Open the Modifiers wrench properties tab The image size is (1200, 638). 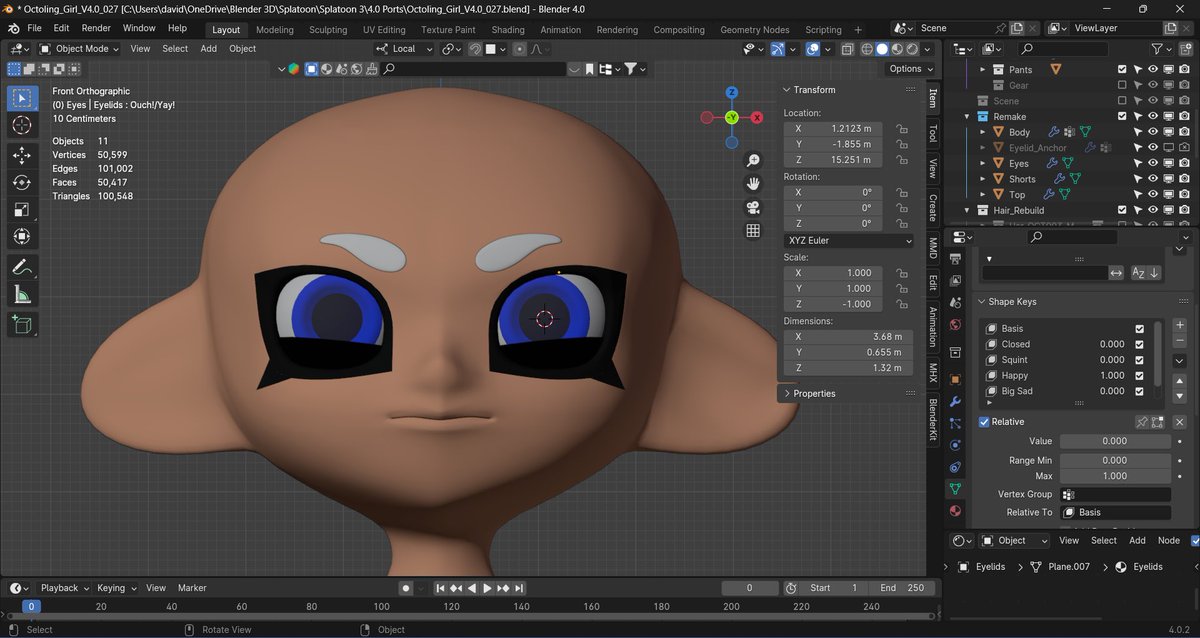pos(955,400)
